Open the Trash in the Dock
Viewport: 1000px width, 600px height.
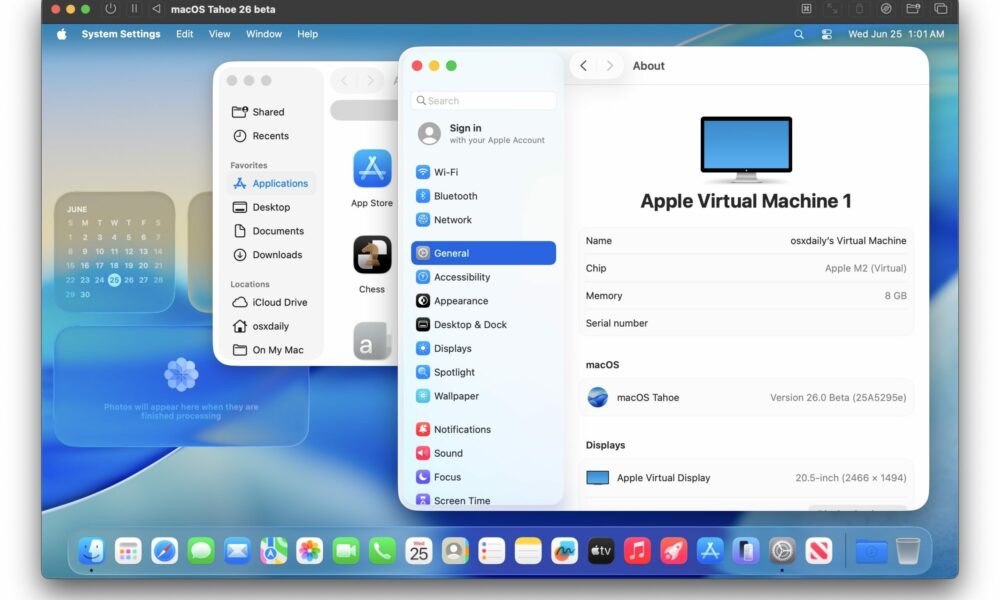[908, 551]
